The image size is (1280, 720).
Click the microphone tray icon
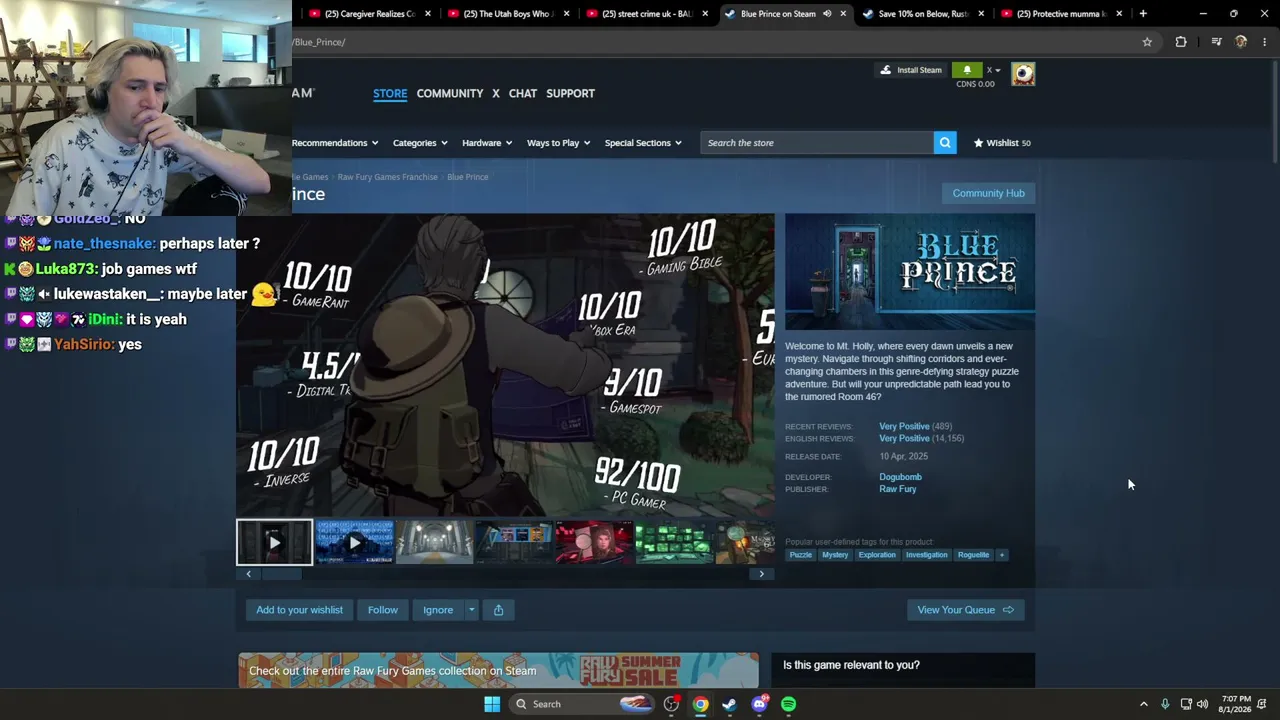(x=1165, y=704)
